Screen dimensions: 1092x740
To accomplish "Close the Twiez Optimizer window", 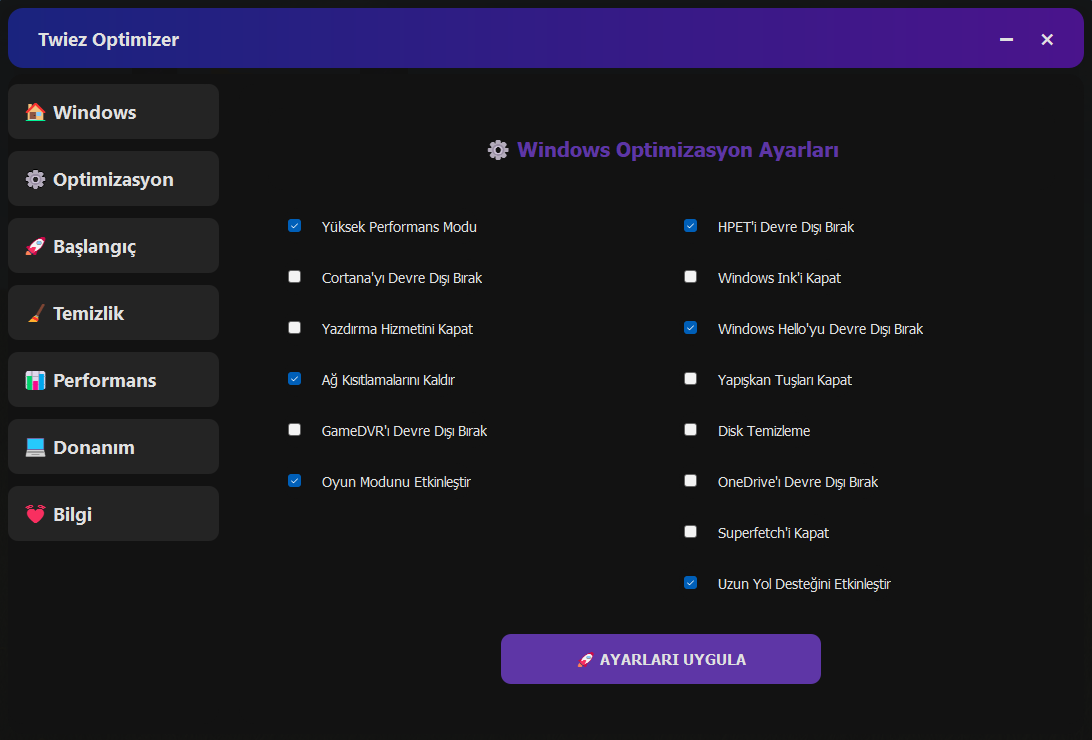I will (x=1047, y=40).
